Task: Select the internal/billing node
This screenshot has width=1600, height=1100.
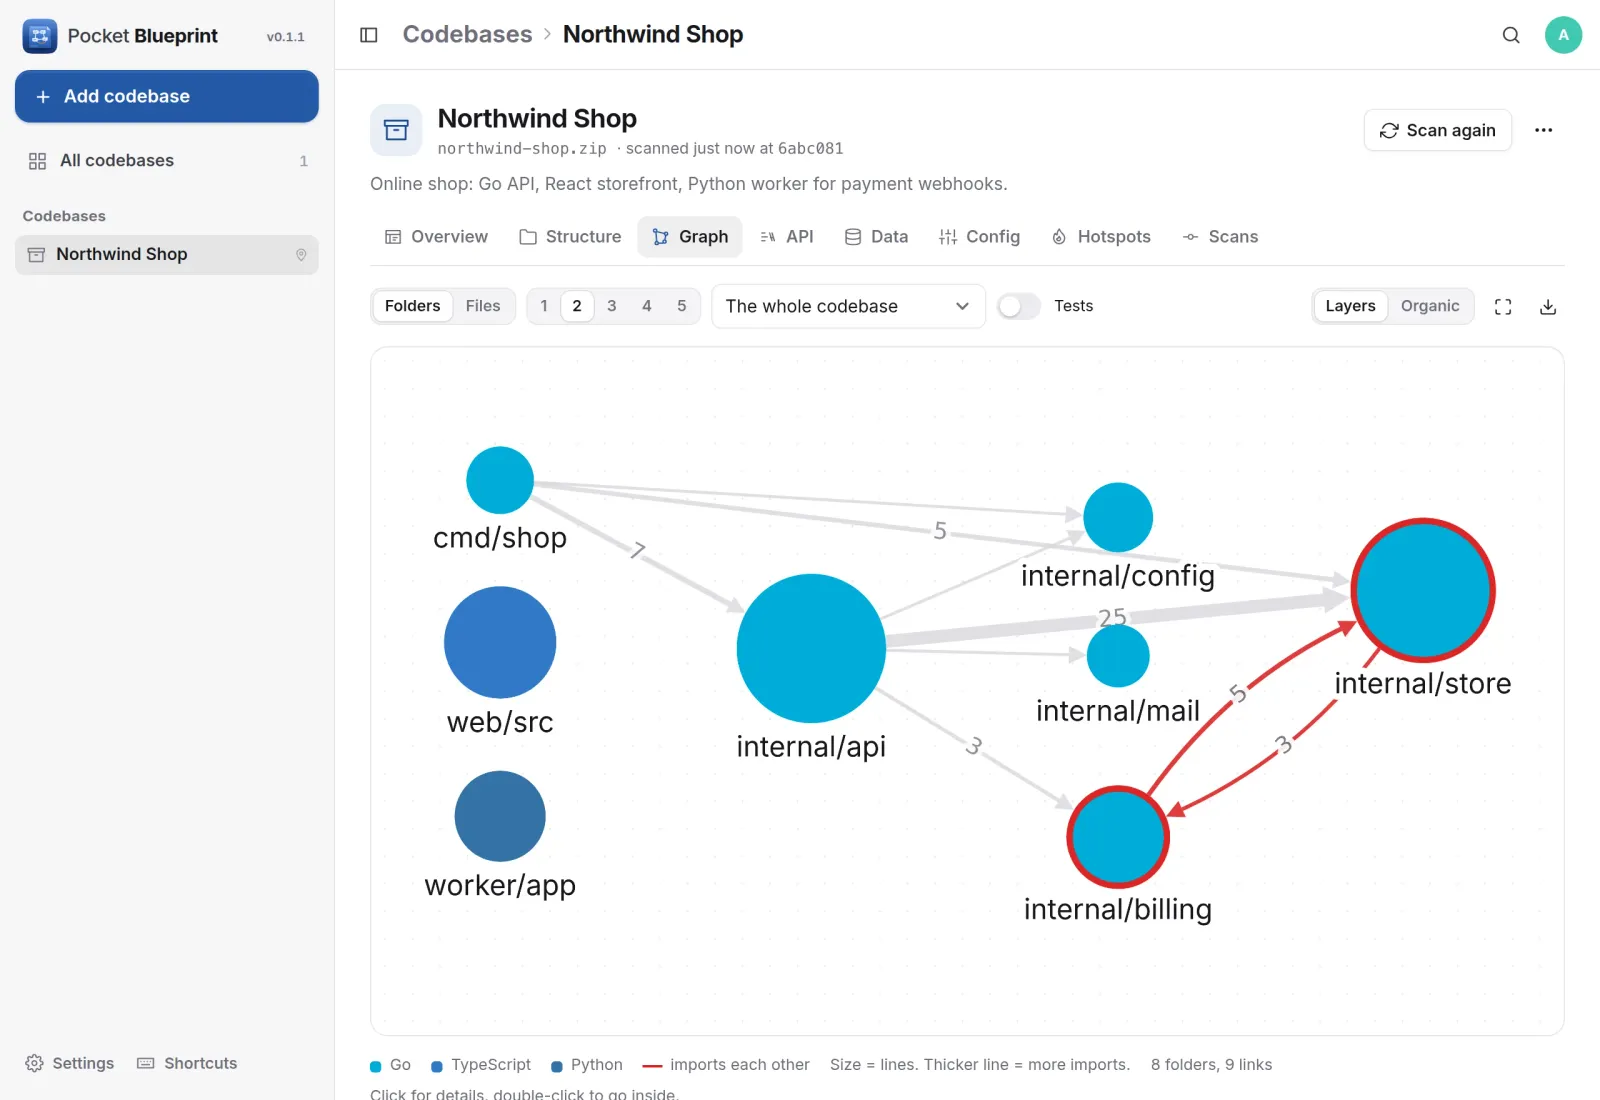Action: pos(1118,837)
